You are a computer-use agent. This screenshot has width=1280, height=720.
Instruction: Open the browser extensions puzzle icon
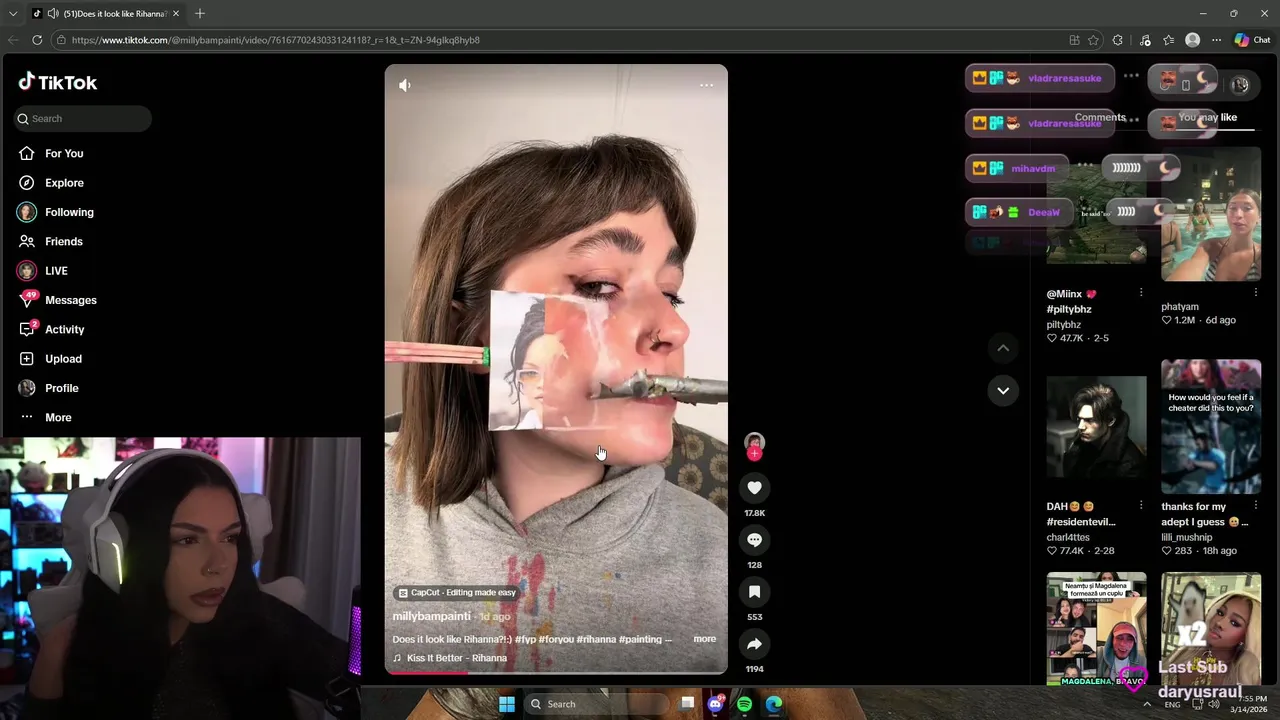coord(1118,40)
